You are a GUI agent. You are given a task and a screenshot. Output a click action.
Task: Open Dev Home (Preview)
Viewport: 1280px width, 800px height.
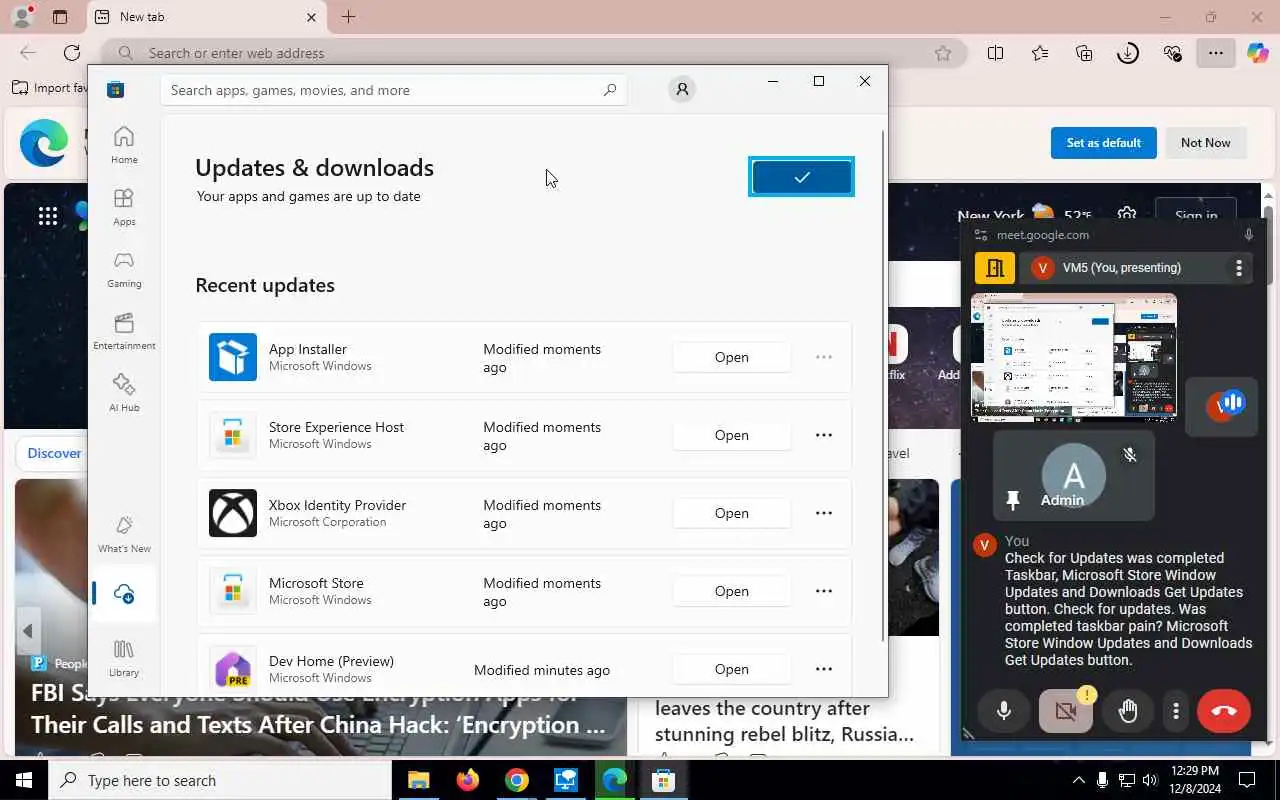point(731,669)
